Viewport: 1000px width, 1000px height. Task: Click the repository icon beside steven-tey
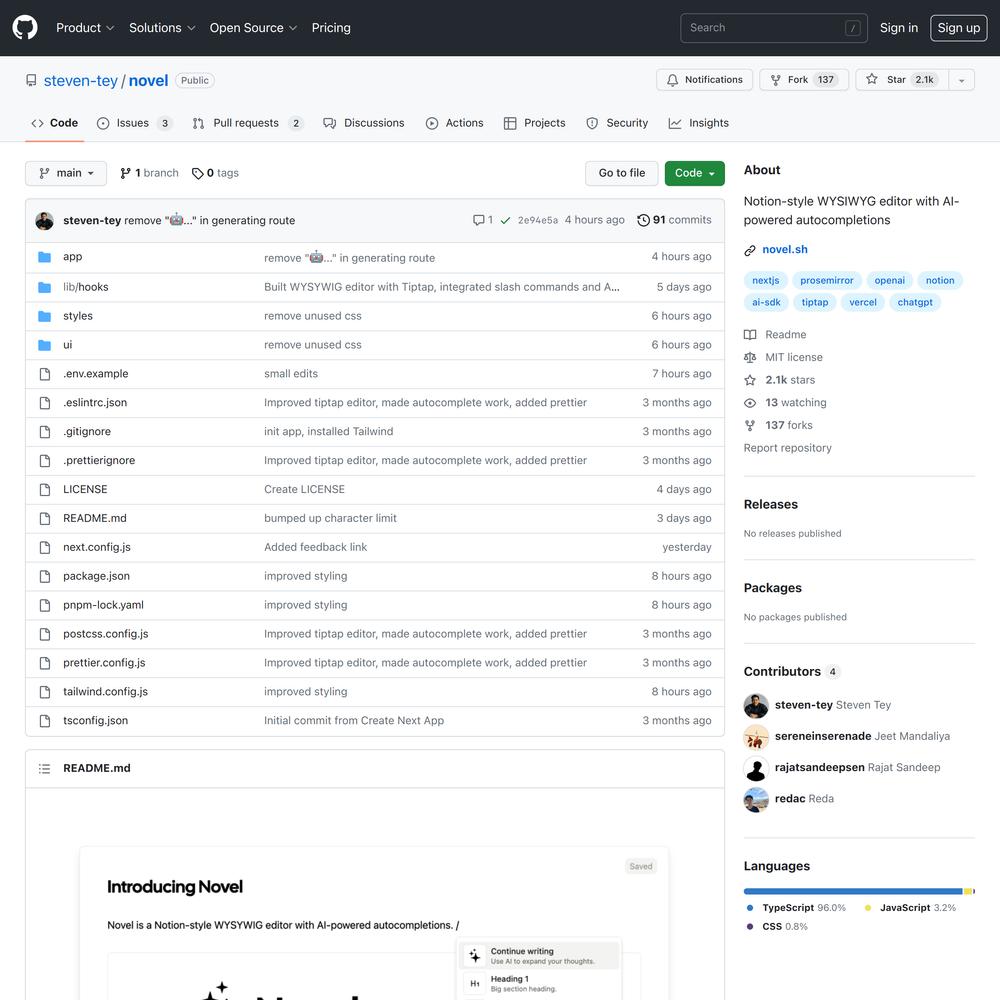(x=31, y=80)
